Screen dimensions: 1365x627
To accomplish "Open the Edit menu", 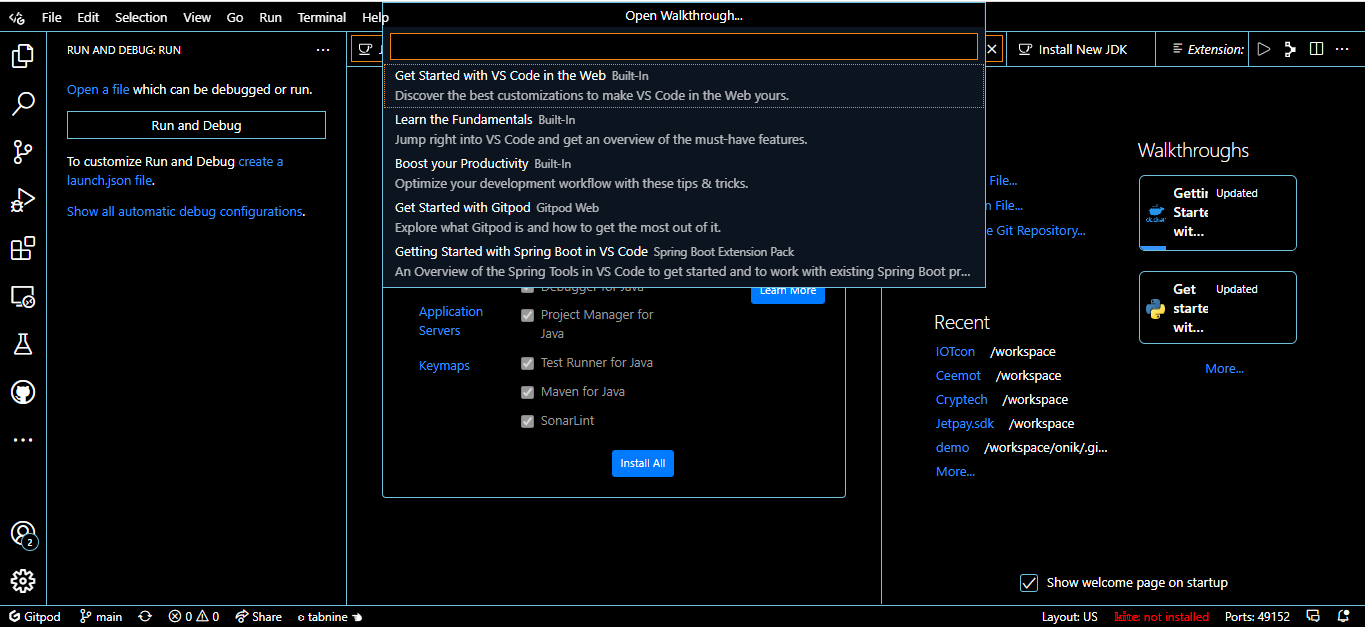I will [88, 17].
